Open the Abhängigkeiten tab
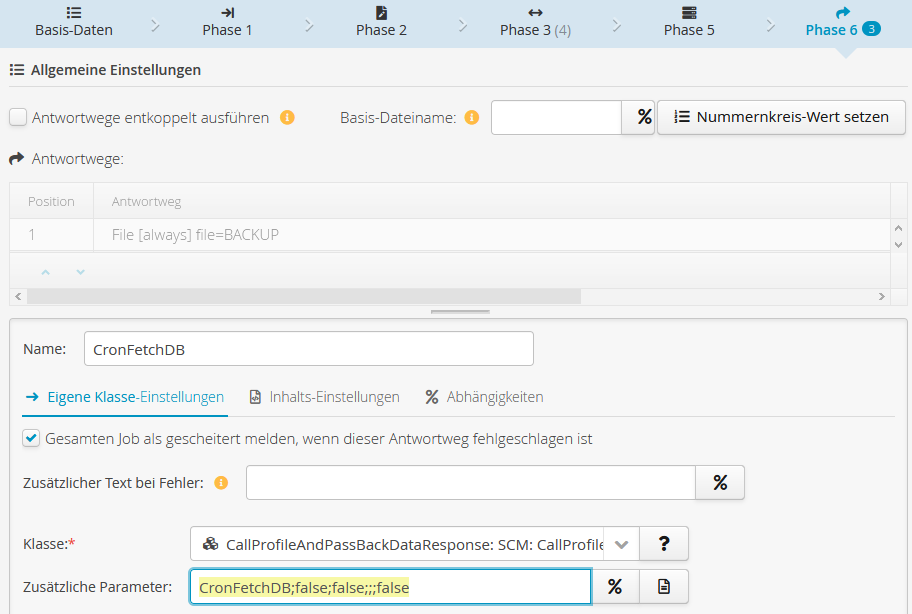 point(484,397)
